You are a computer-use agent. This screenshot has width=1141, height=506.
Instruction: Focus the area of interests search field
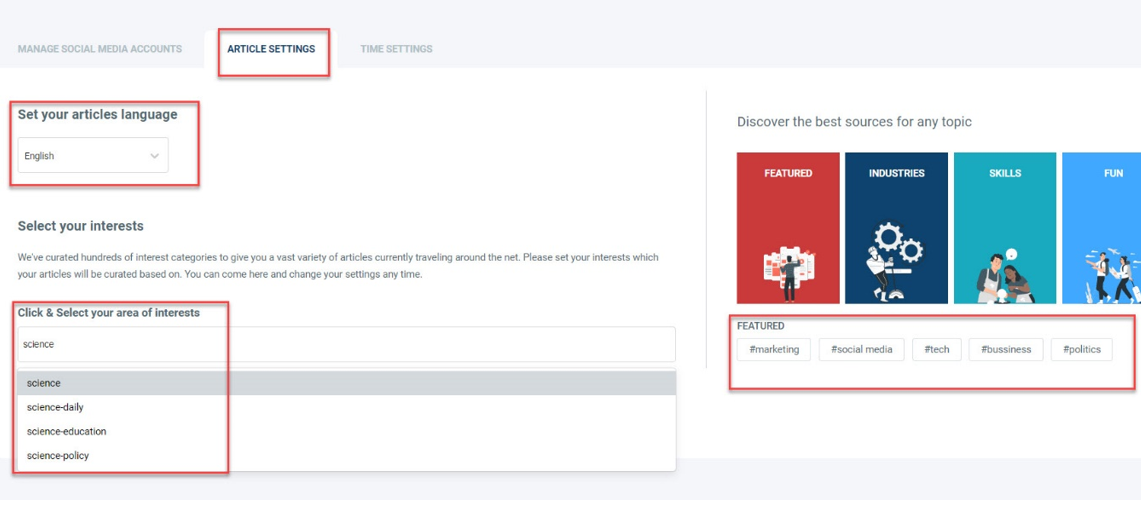[346, 344]
